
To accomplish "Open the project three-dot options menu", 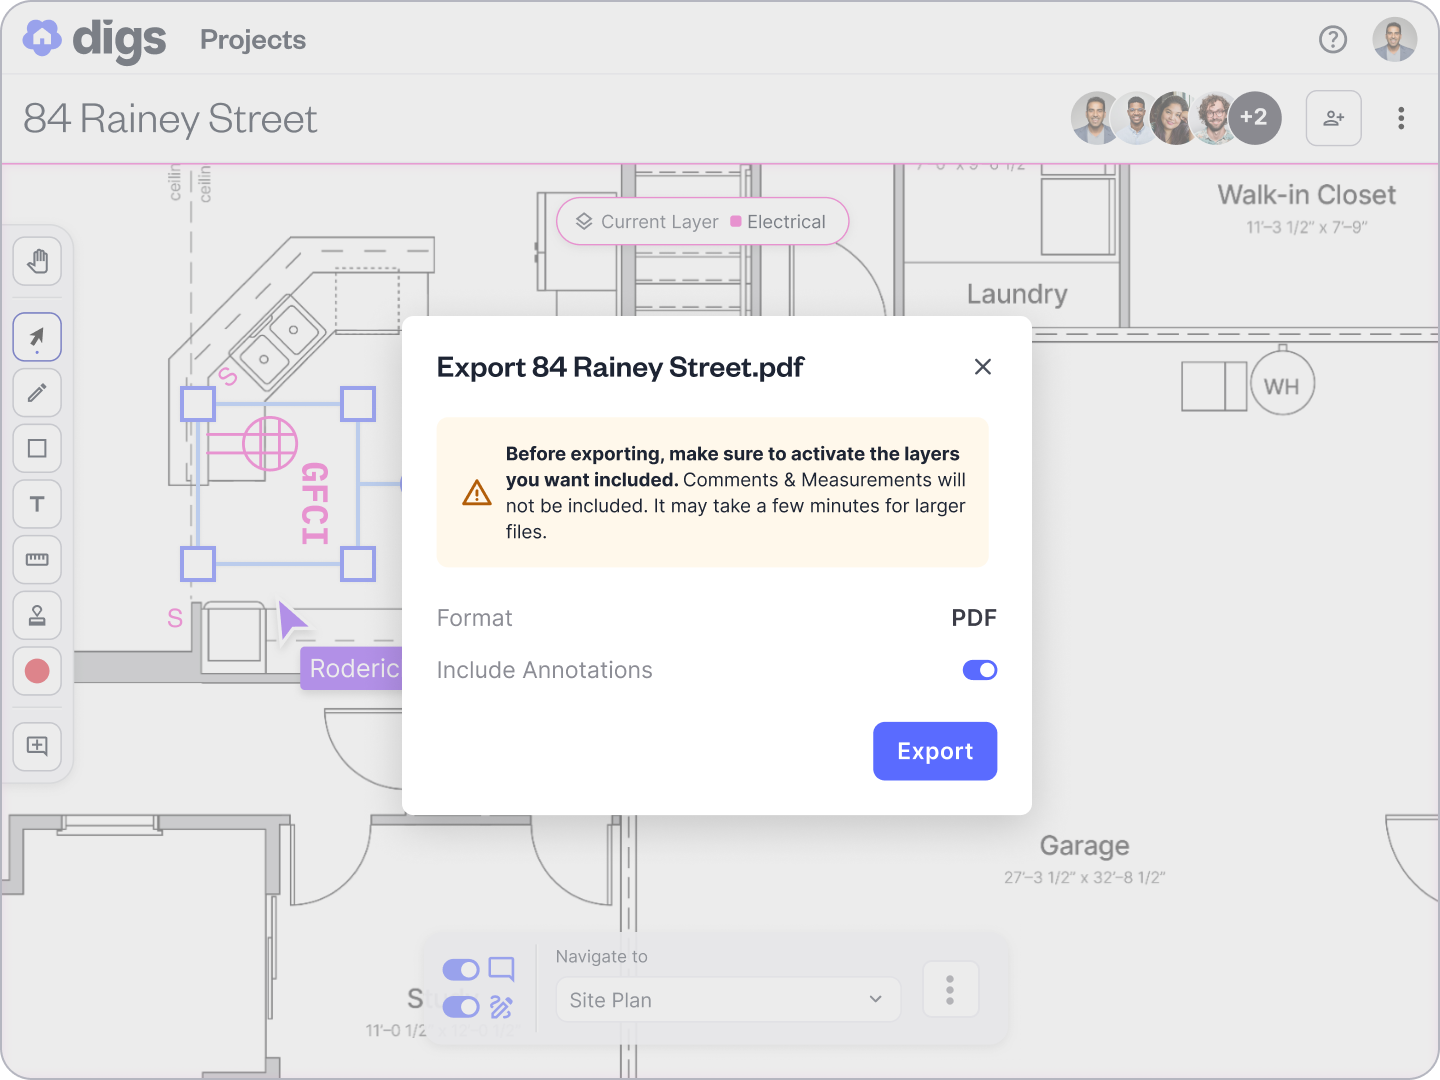I will [x=1401, y=118].
